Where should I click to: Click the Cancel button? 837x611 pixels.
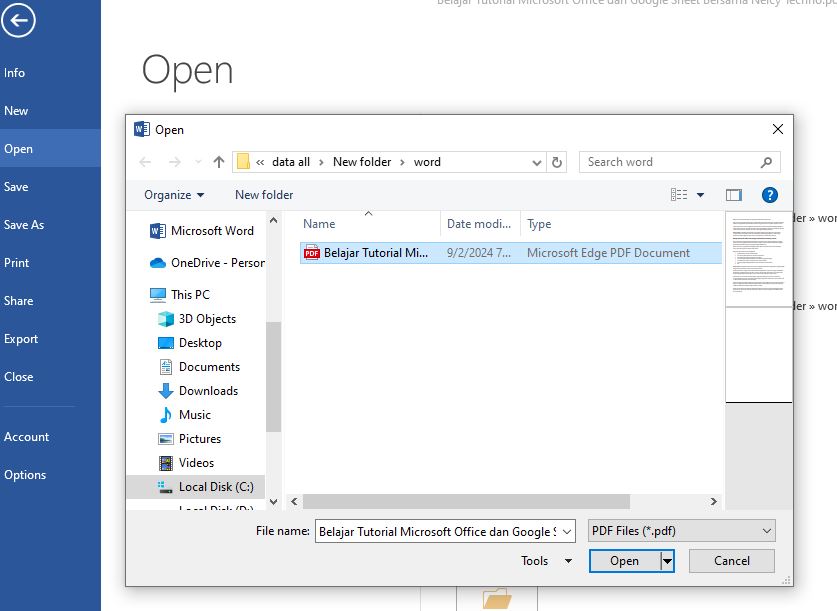pos(731,561)
